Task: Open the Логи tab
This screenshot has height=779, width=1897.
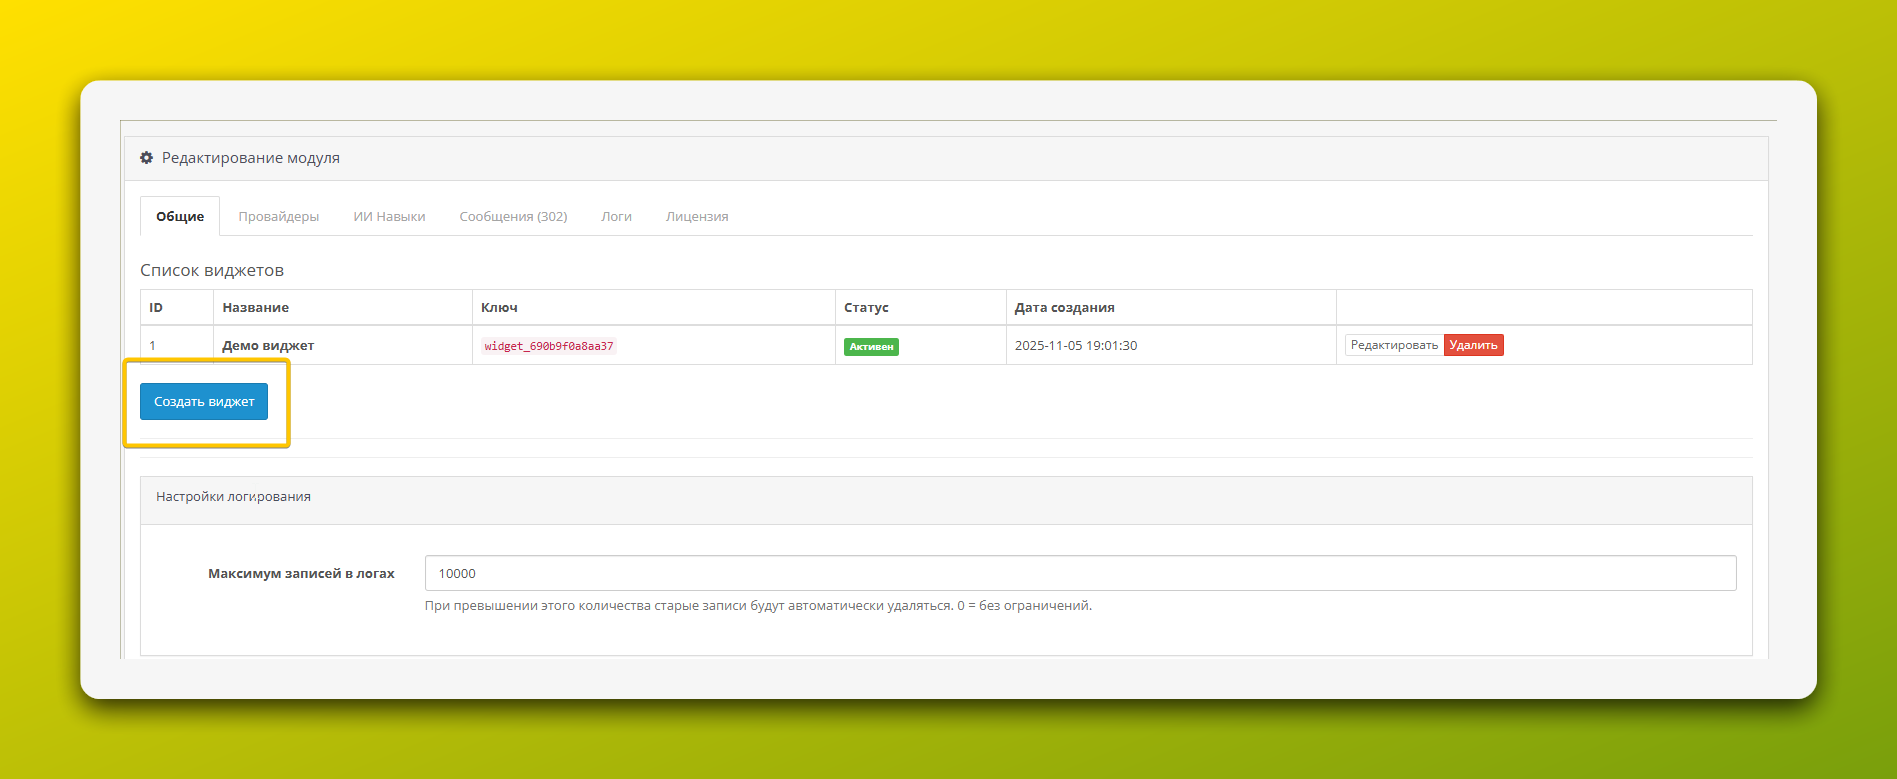Action: click(616, 216)
